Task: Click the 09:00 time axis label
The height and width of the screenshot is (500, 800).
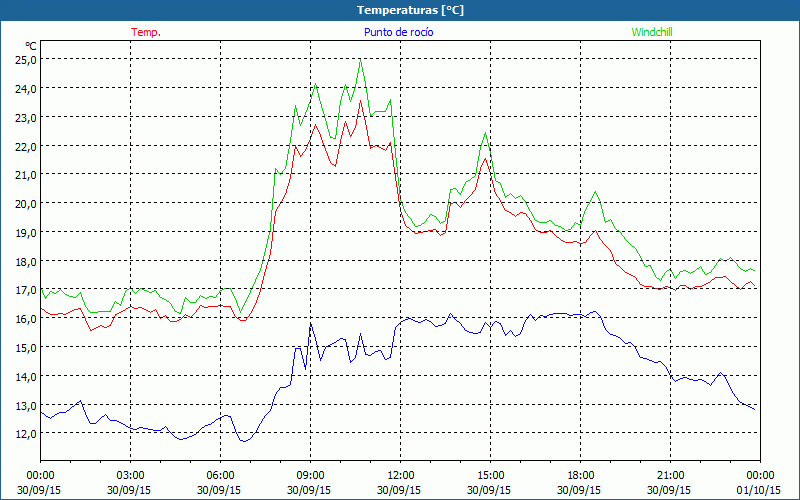Action: [x=310, y=476]
